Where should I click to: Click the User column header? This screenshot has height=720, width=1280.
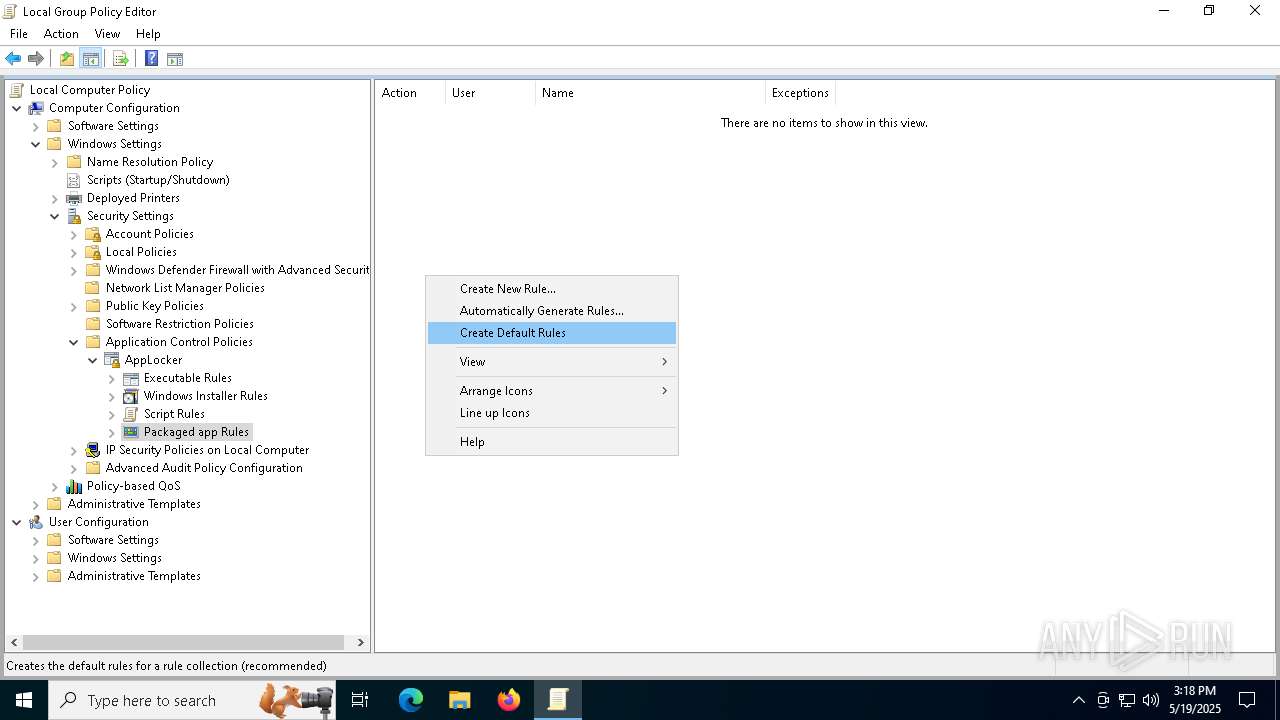click(490, 93)
